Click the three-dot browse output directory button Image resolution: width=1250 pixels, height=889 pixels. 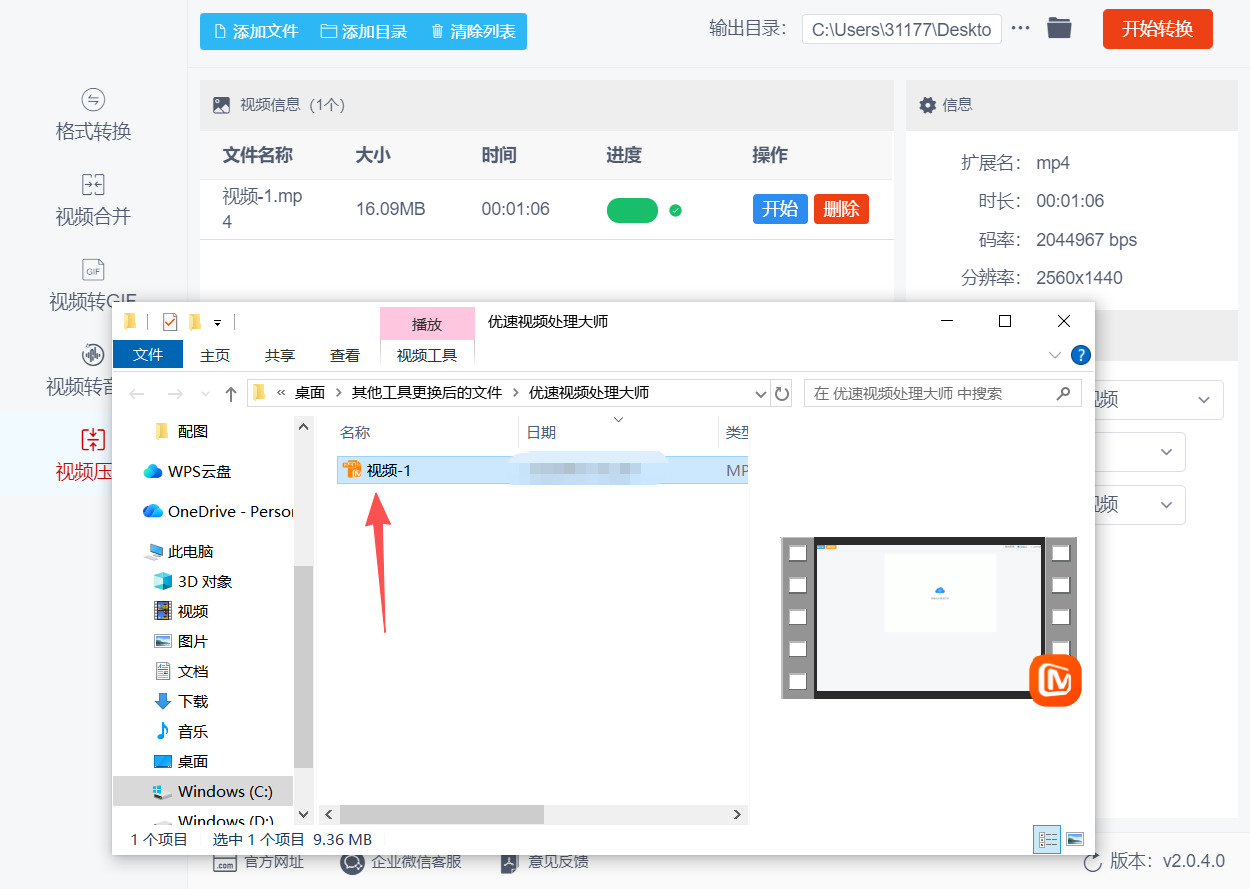1020,28
